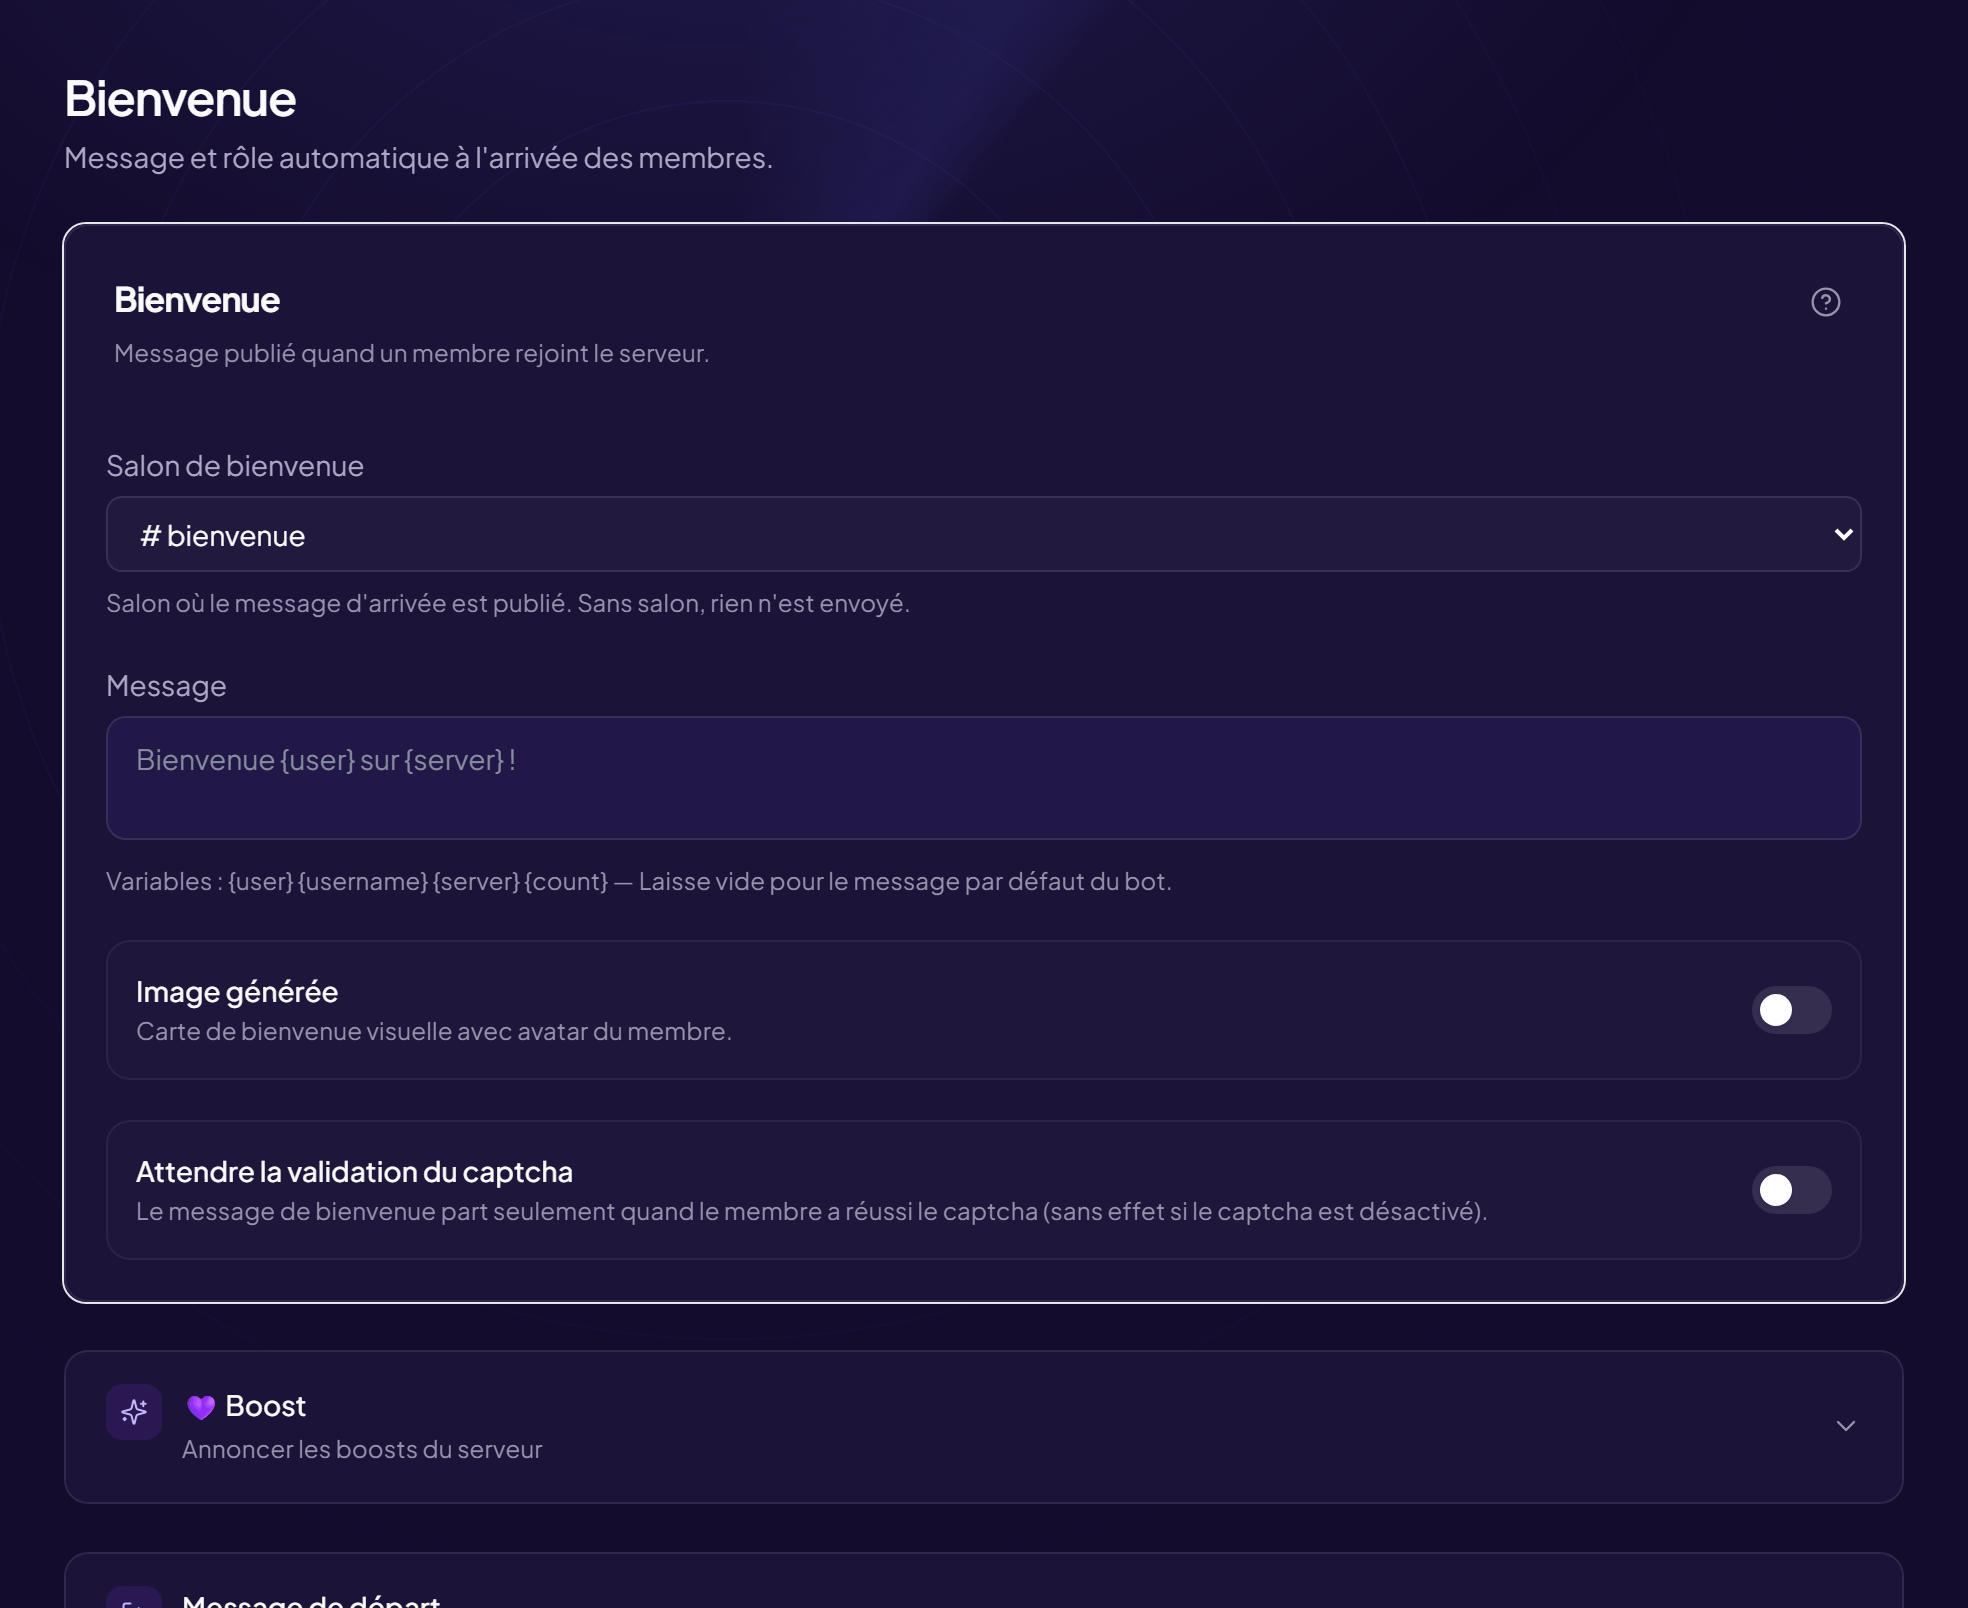This screenshot has width=1968, height=1608.
Task: Expand the Boost section chevron
Action: 1846,1426
